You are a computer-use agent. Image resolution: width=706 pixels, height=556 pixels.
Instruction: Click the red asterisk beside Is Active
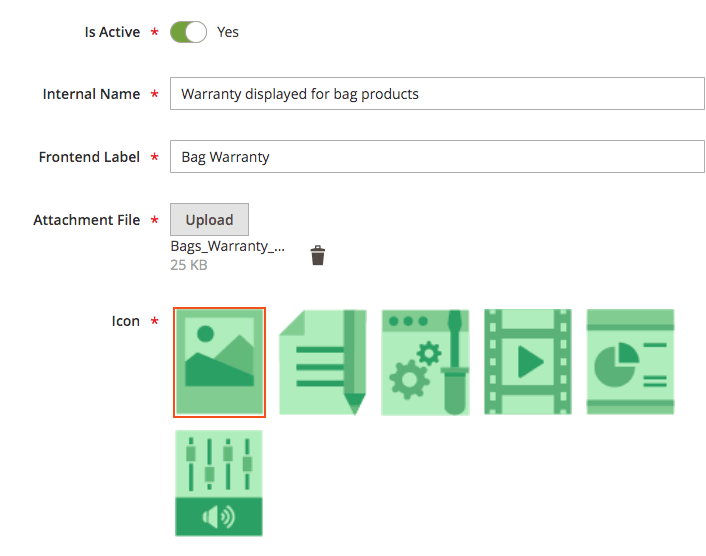tap(154, 33)
